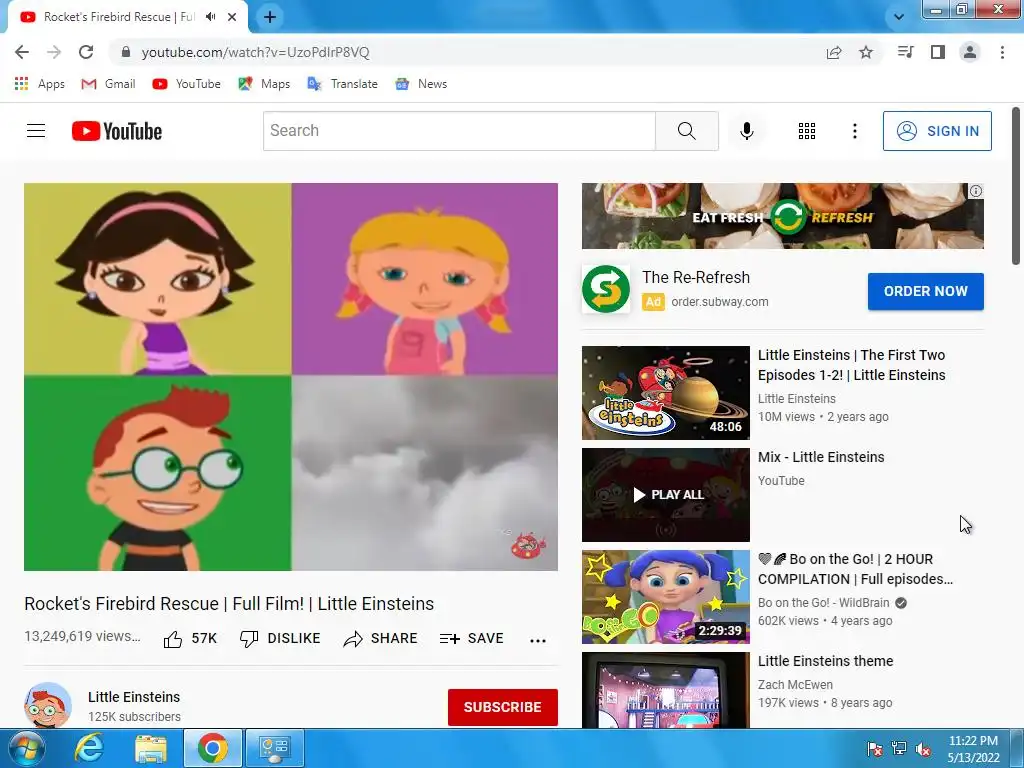Switch to Chrome on the taskbar
Screen dimensions: 1024x768
(212, 748)
